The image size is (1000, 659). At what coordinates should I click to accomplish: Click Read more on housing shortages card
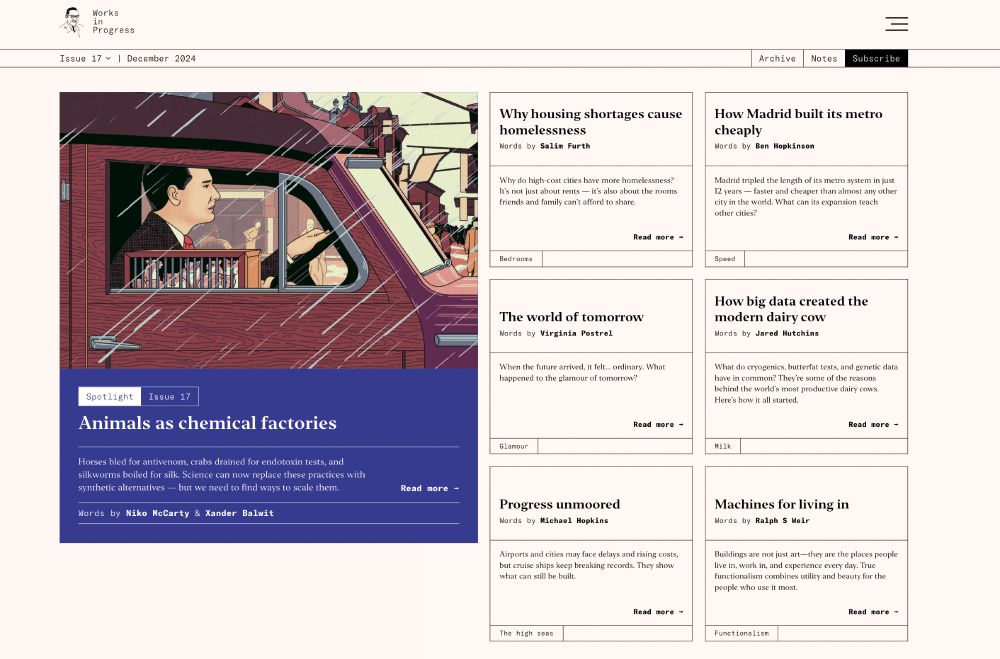click(658, 237)
